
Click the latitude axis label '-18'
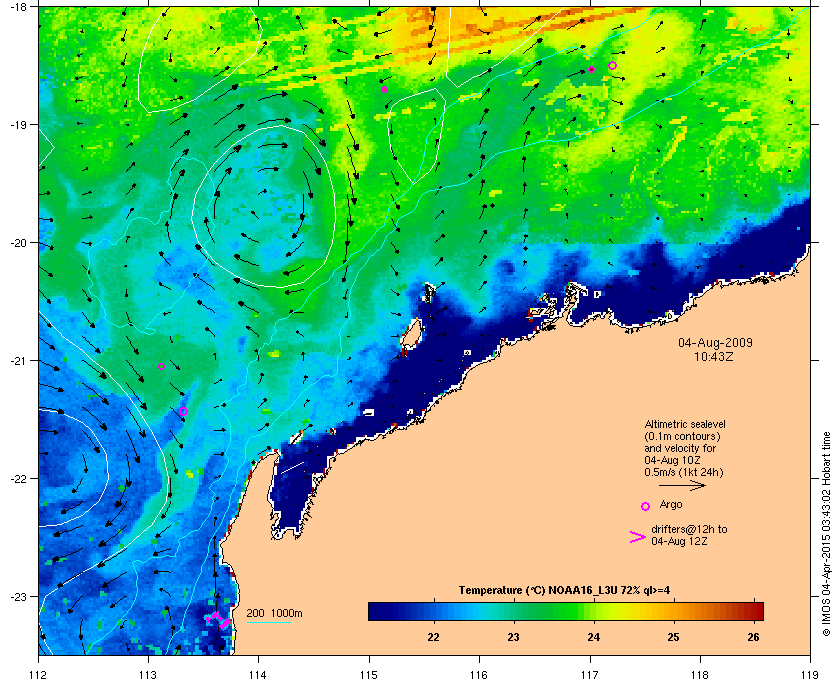(x=18, y=7)
